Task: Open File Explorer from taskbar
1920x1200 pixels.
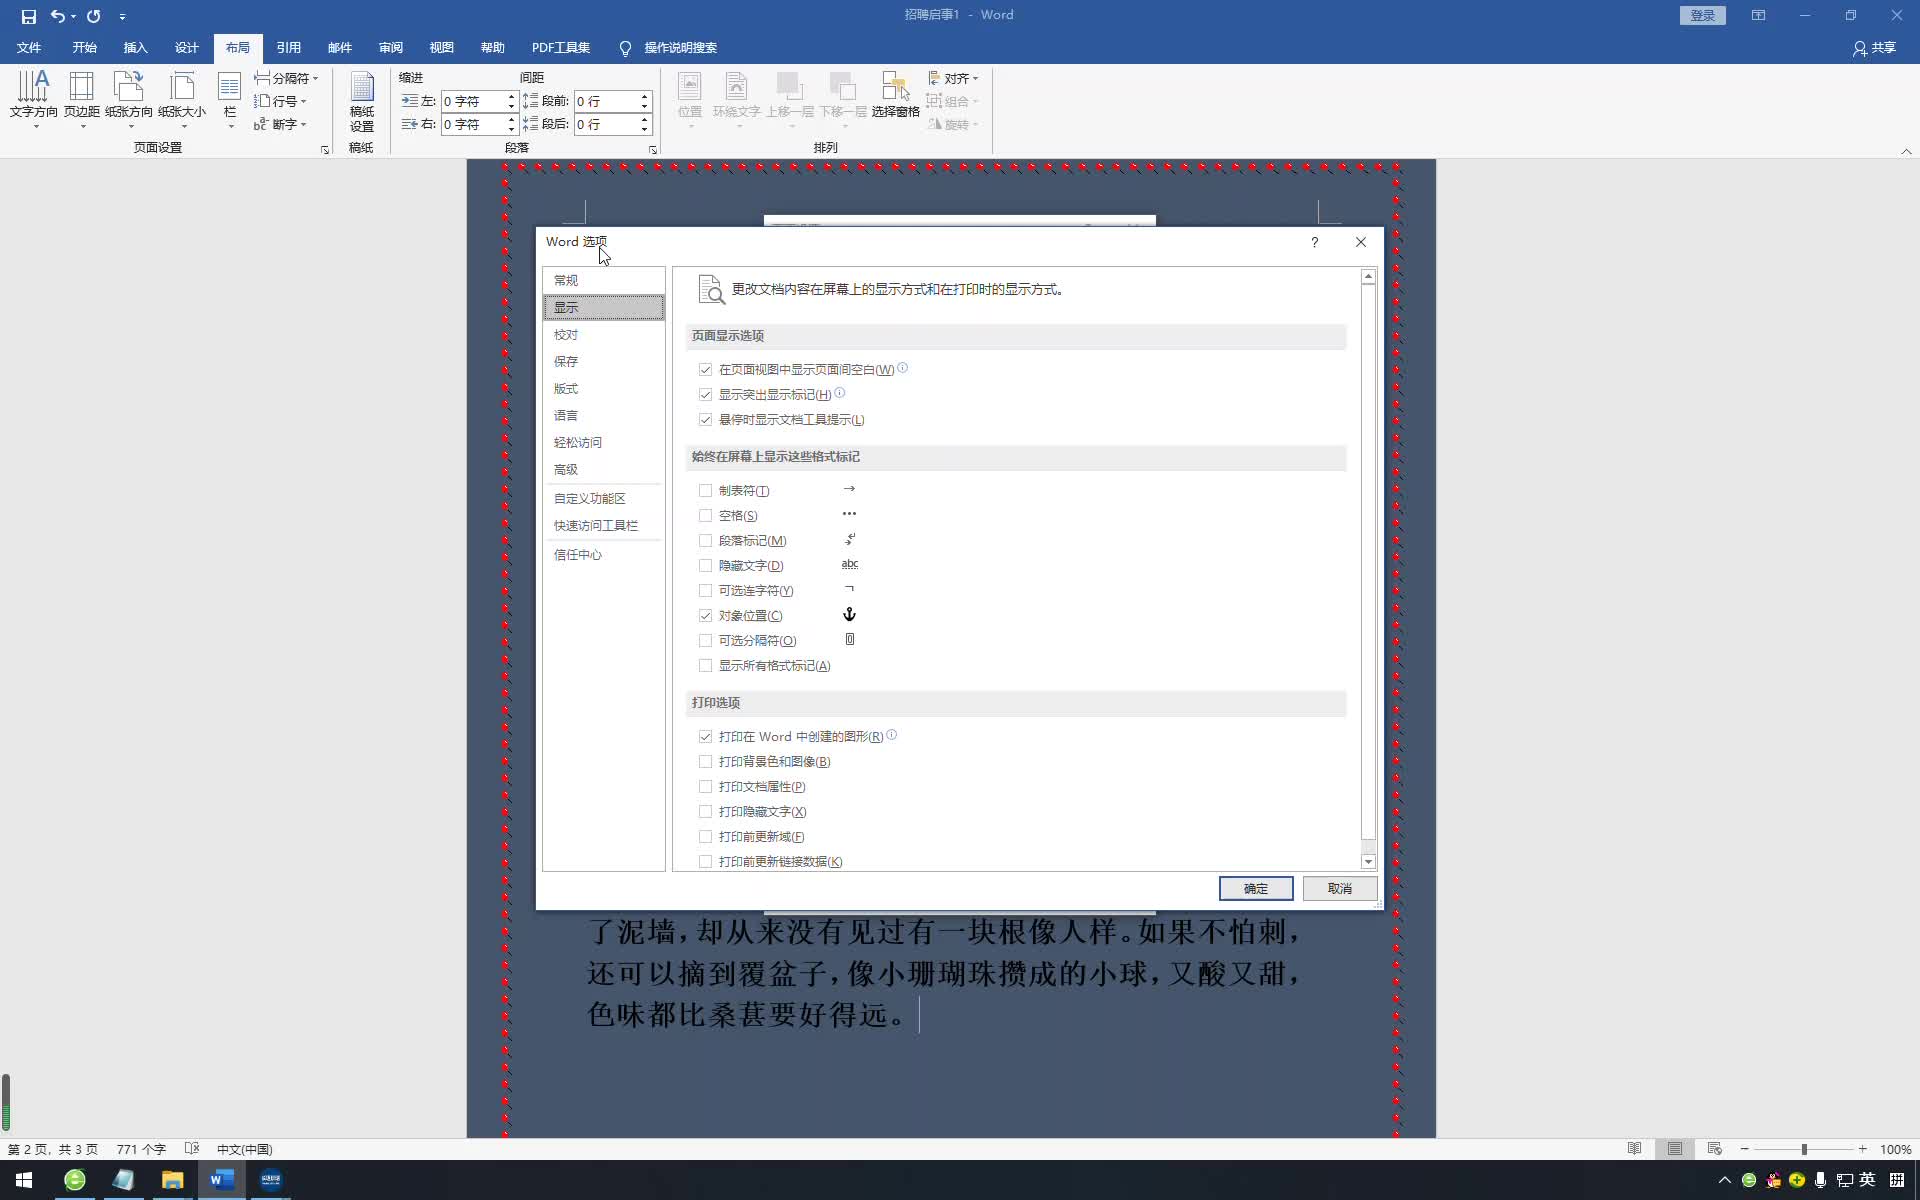Action: 172,1180
